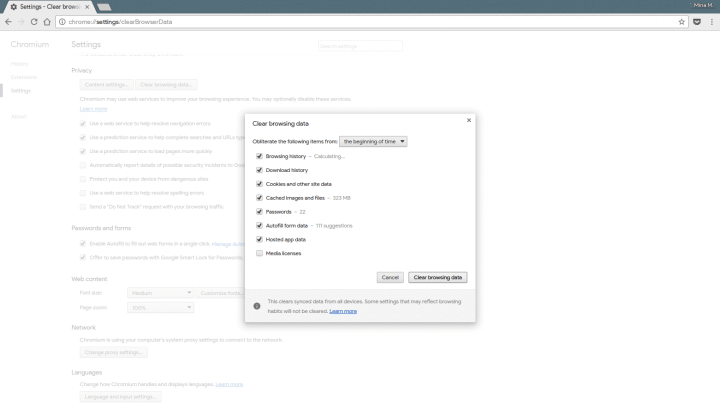Click background Clear browsing data... button
This screenshot has height=405, width=720.
point(166,84)
